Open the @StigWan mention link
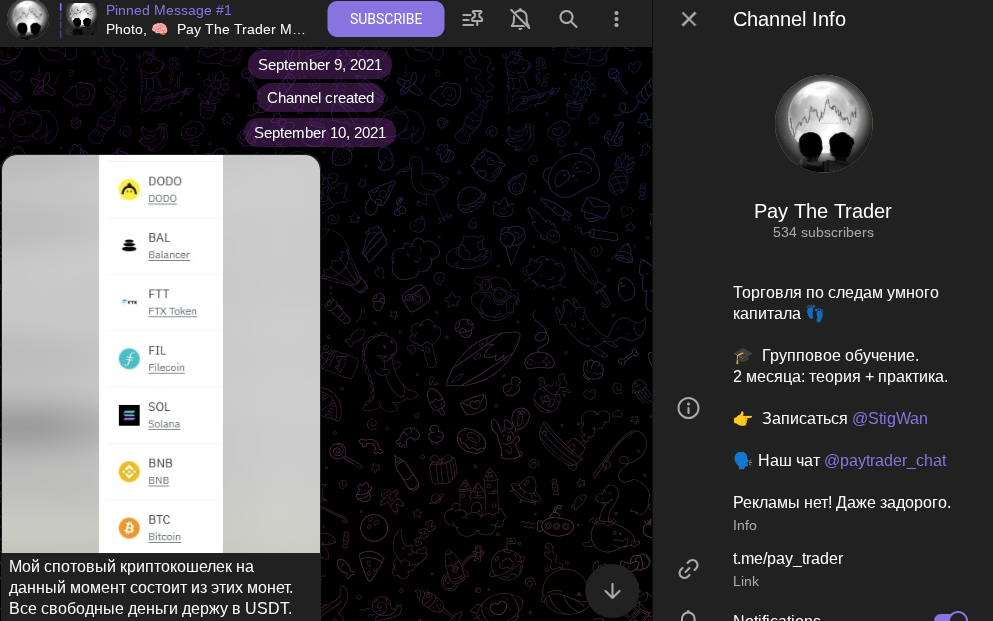The width and height of the screenshot is (993, 621). click(x=889, y=418)
